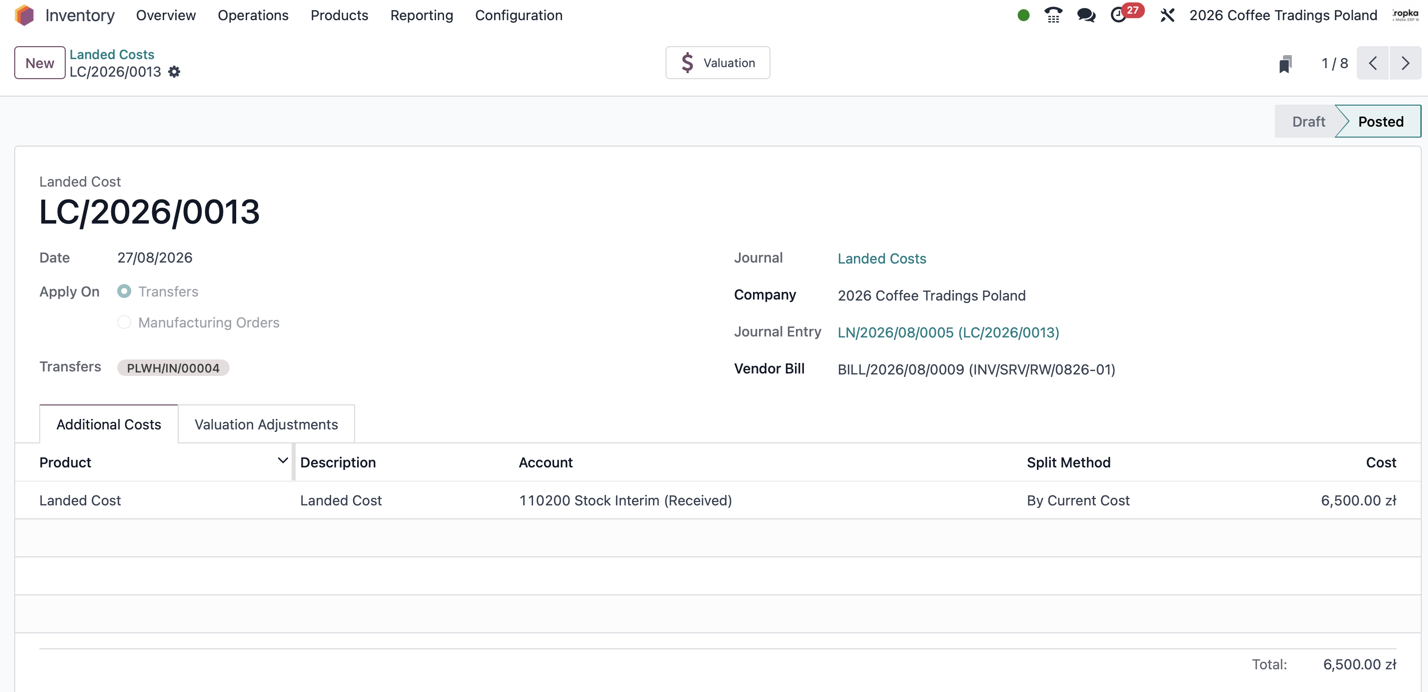Click the PLWH/IN/00004 transfer tag
Viewport: 1428px width, 692px height.
coord(173,368)
